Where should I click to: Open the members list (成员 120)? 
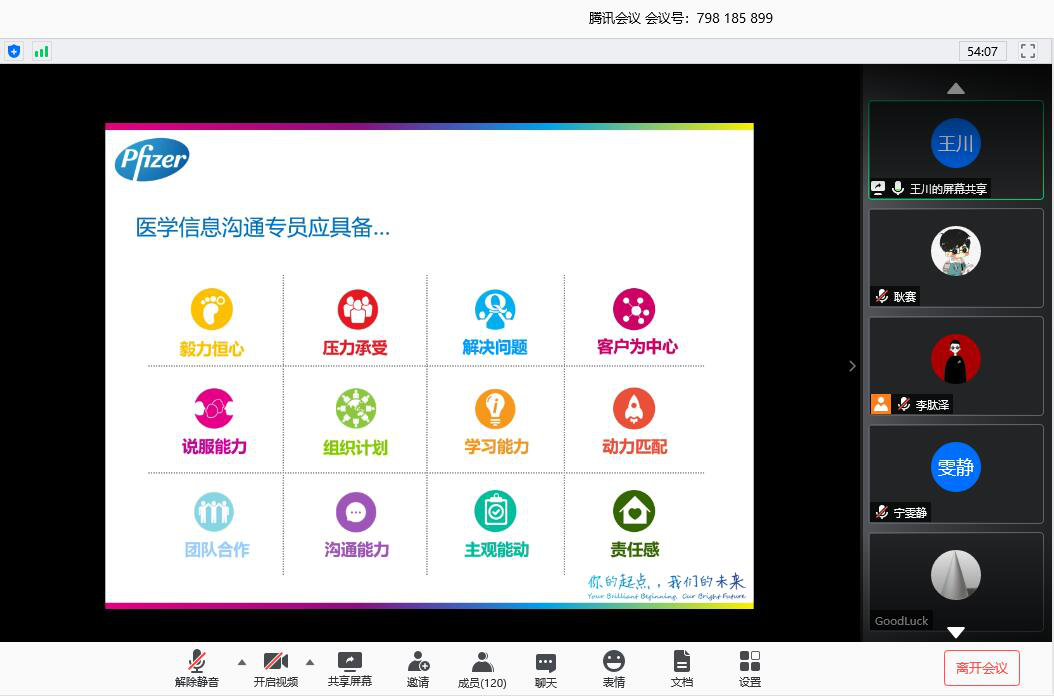click(482, 668)
